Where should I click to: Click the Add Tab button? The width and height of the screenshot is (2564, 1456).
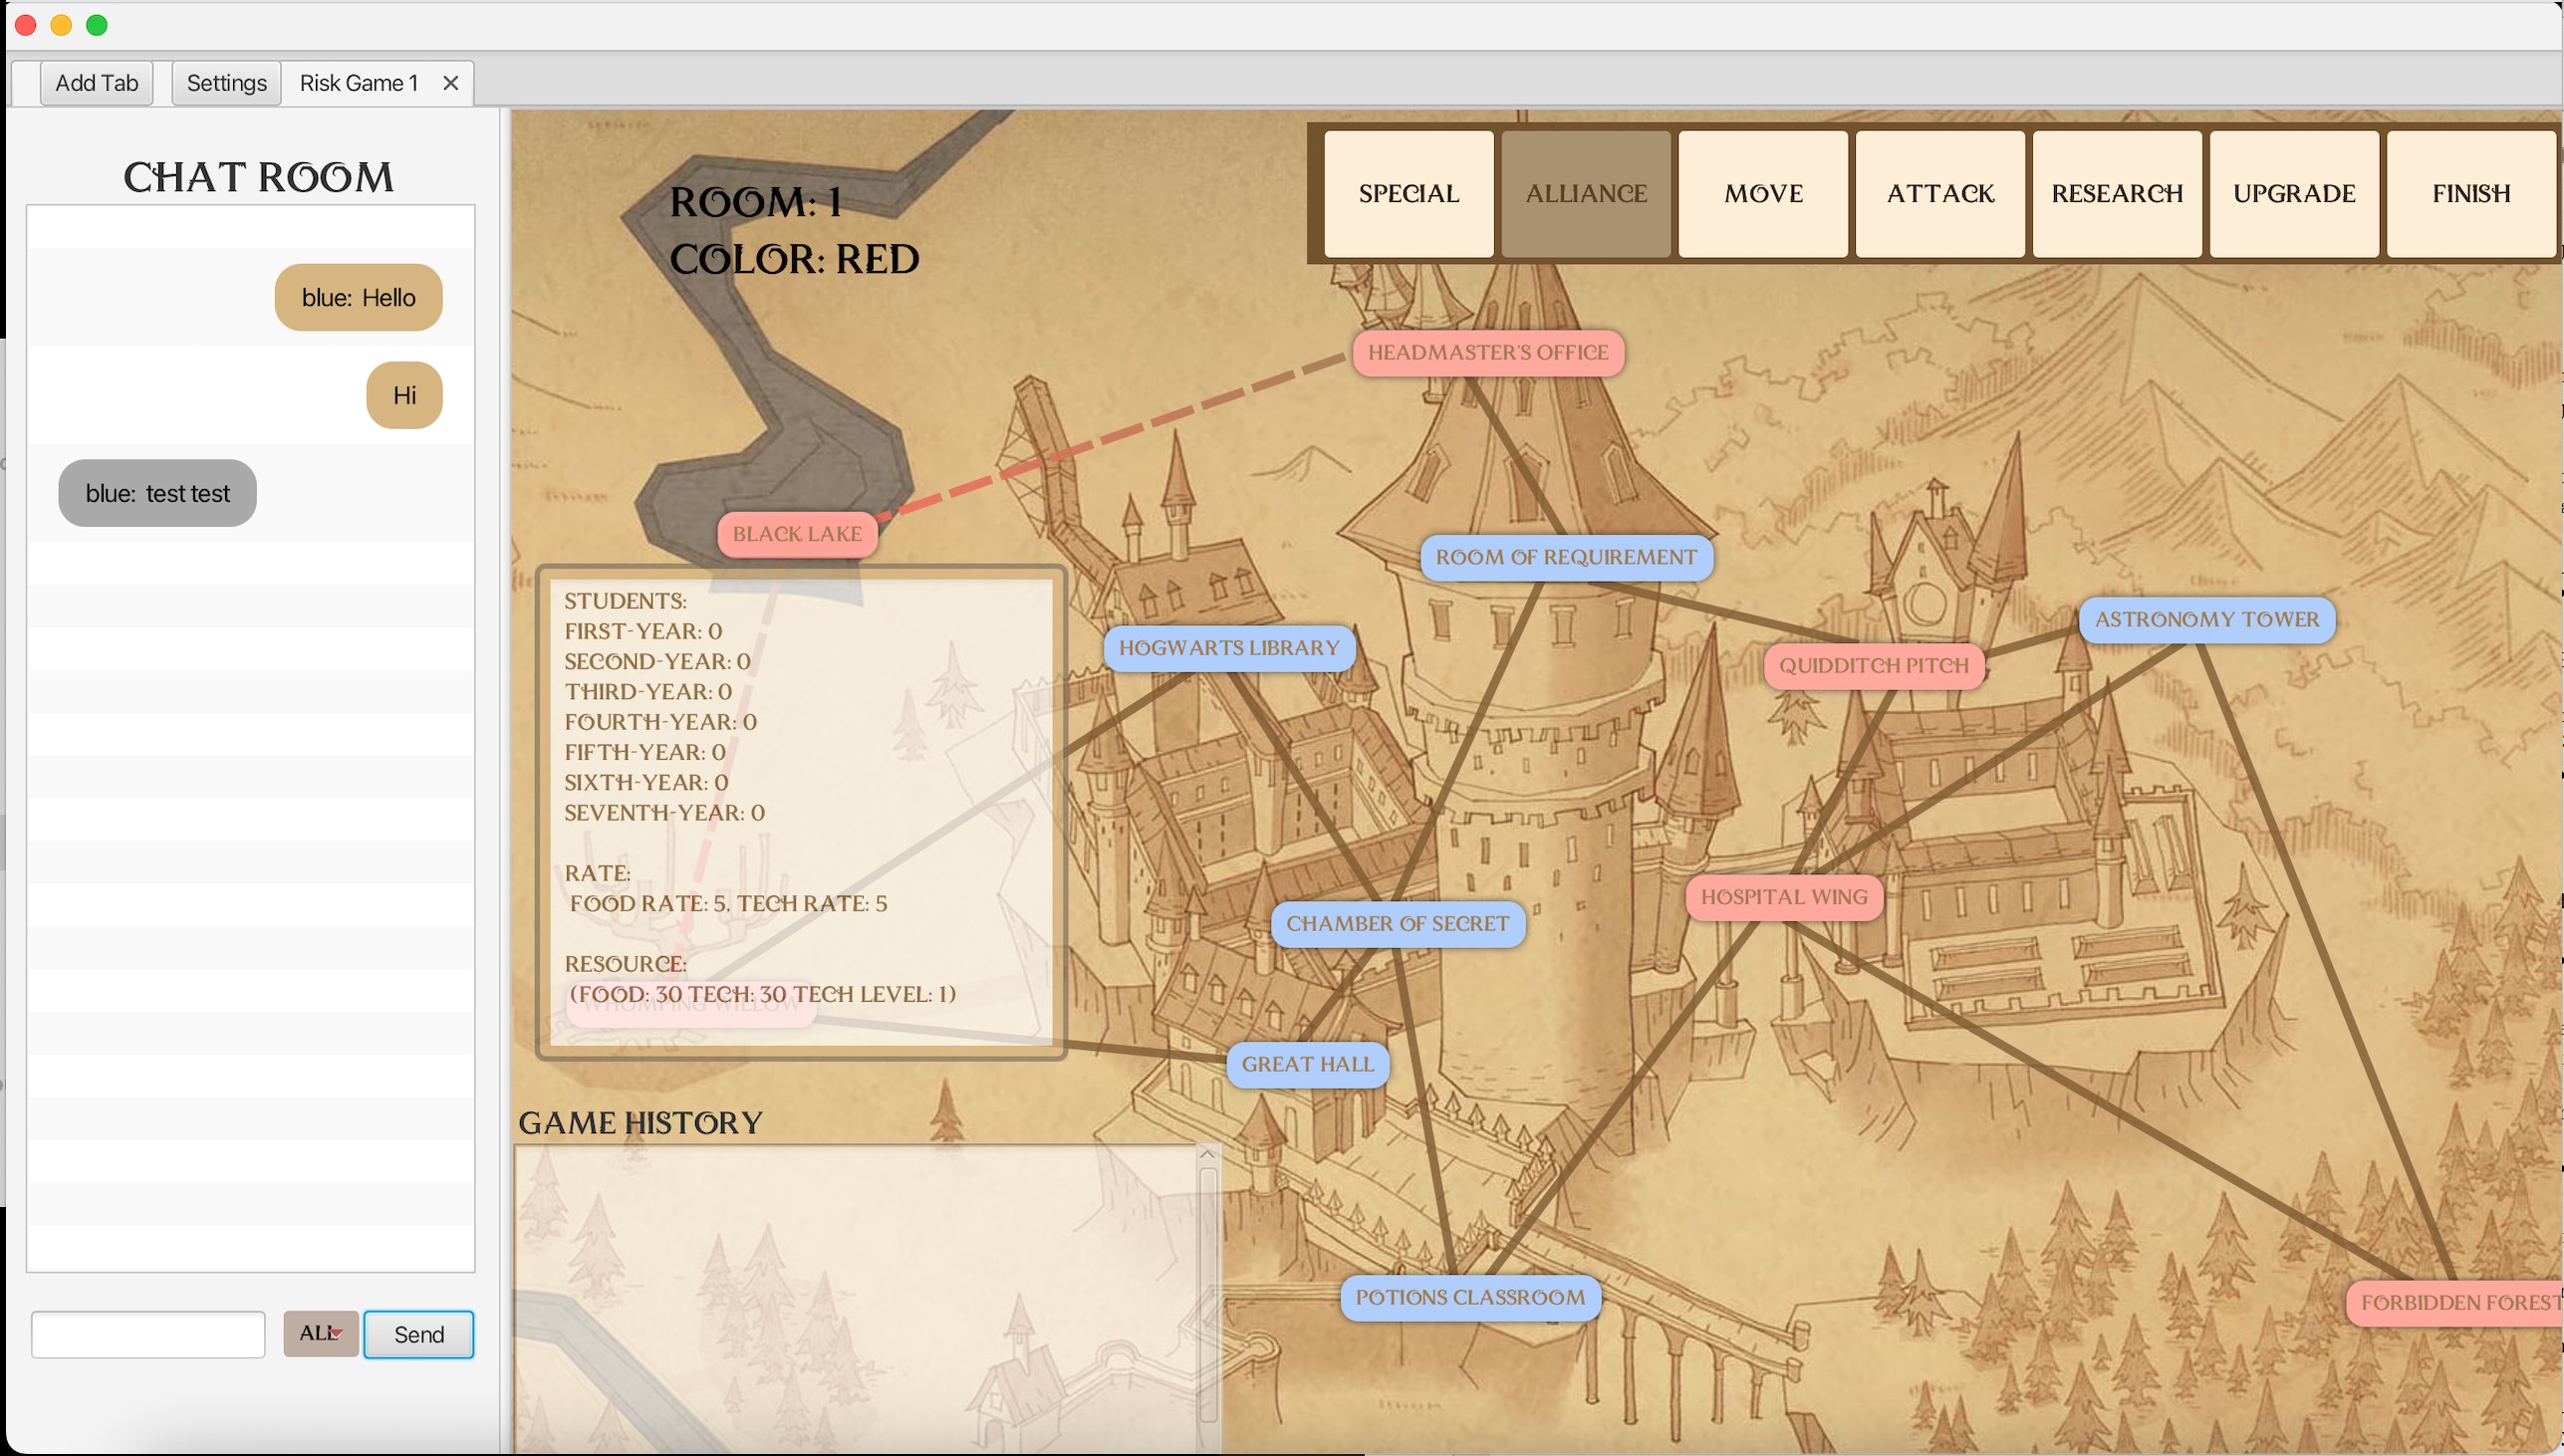(96, 83)
